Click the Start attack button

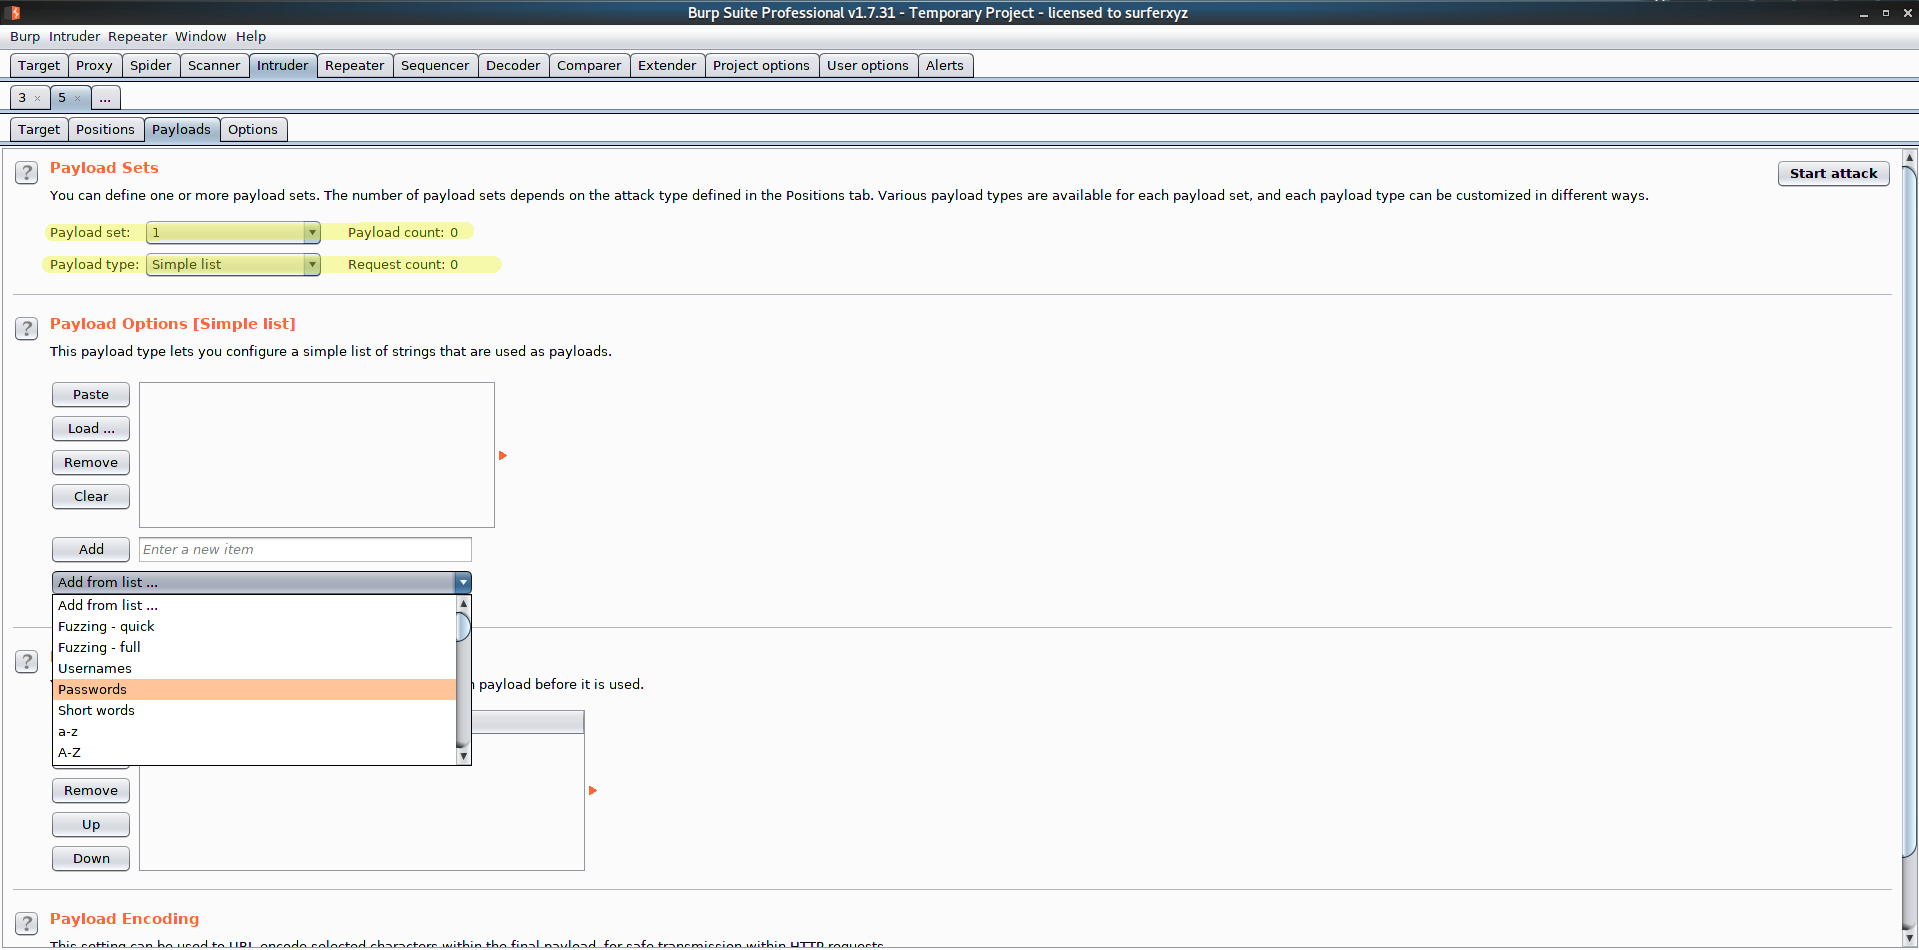coord(1833,173)
